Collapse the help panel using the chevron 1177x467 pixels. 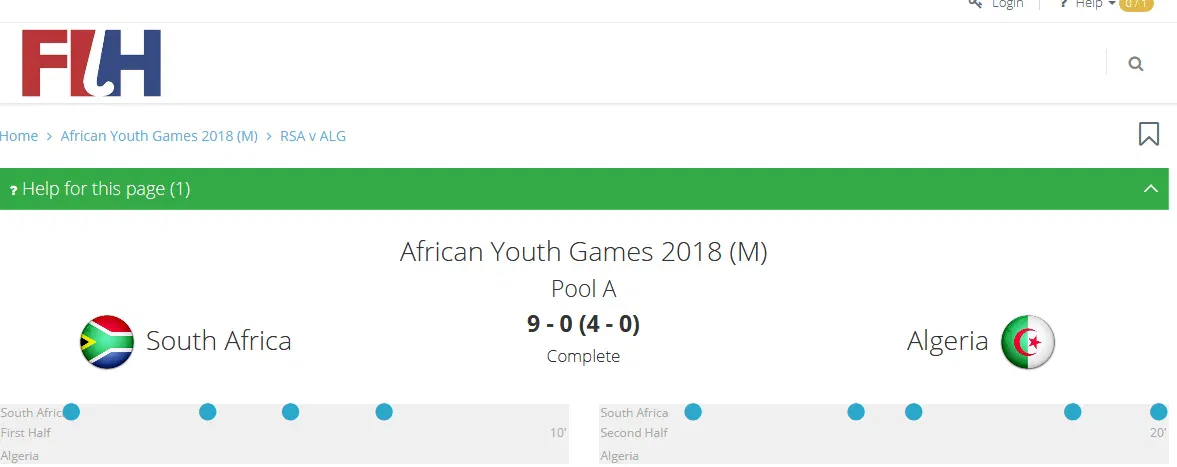tap(1151, 189)
